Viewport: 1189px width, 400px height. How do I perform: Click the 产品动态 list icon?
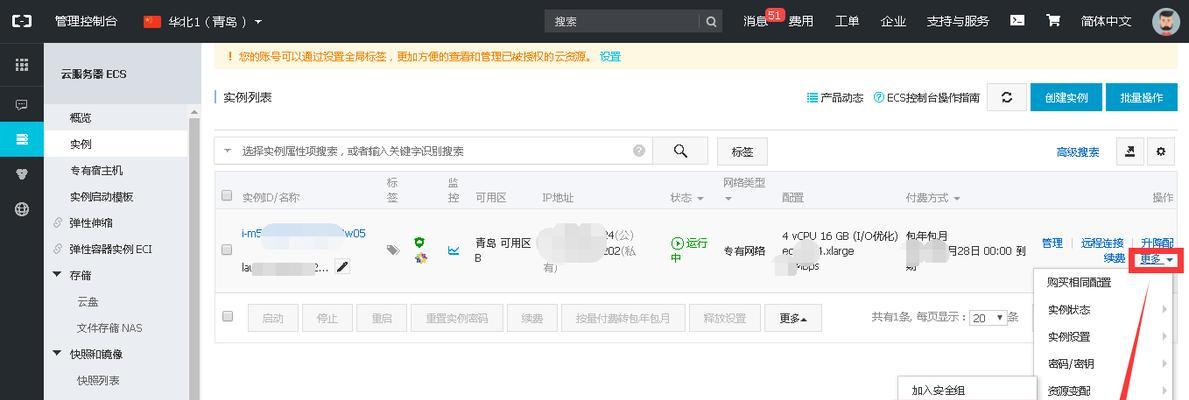click(x=813, y=98)
